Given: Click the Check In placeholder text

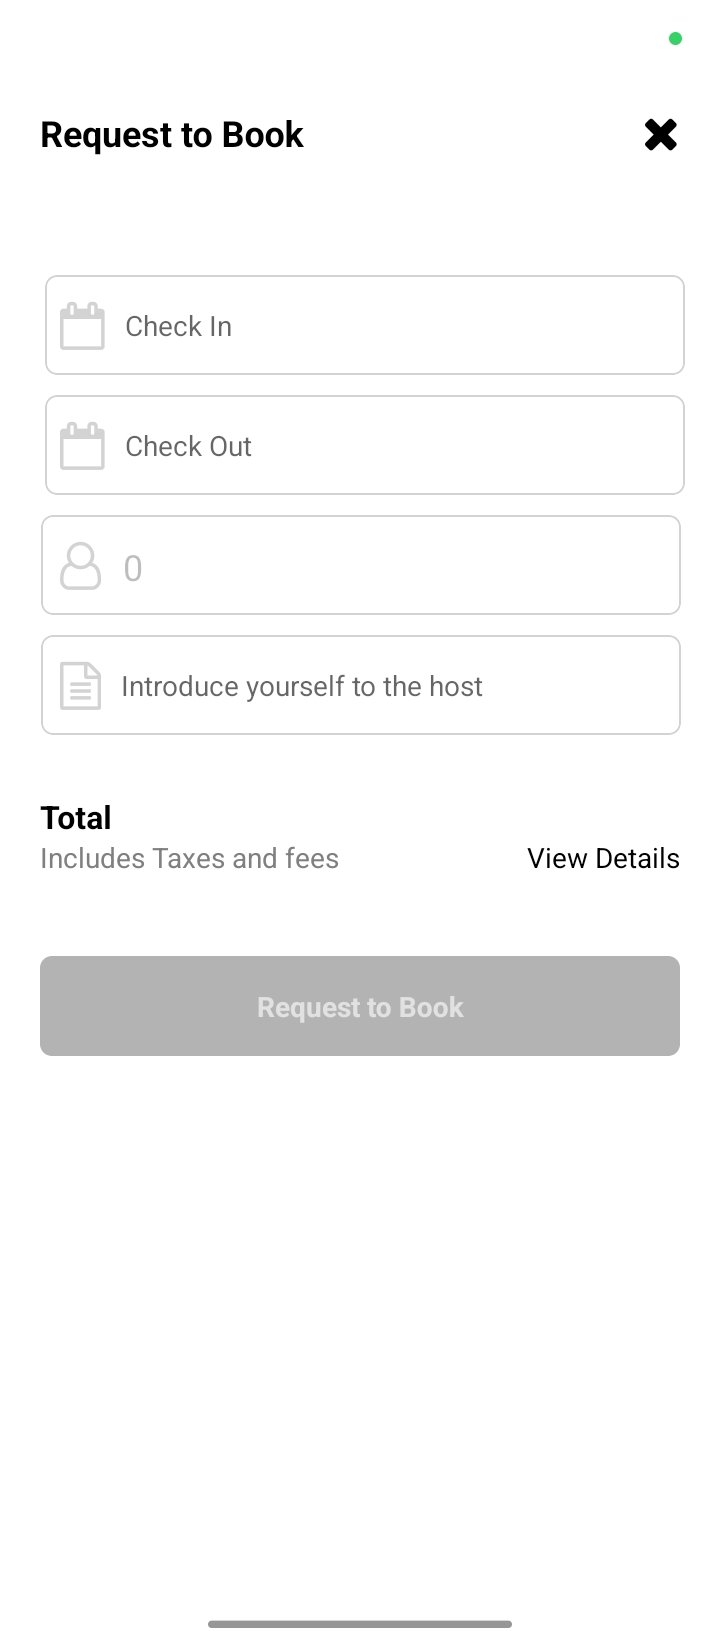Looking at the screenshot, I should tap(179, 326).
